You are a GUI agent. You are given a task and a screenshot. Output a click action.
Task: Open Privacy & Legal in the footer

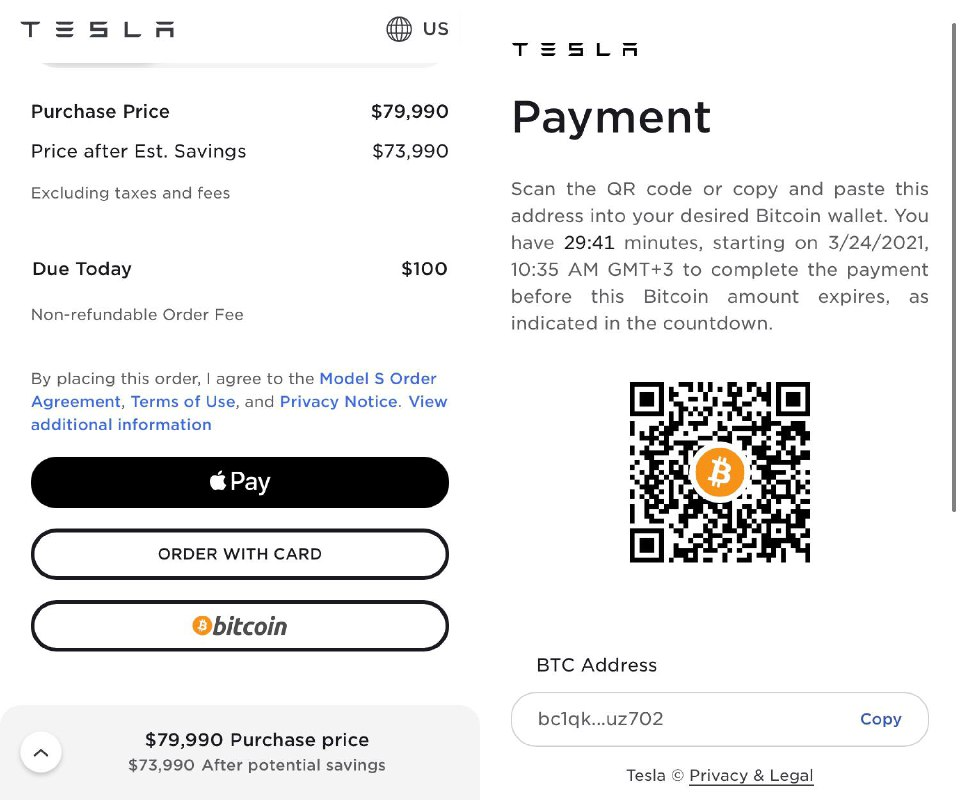(751, 775)
